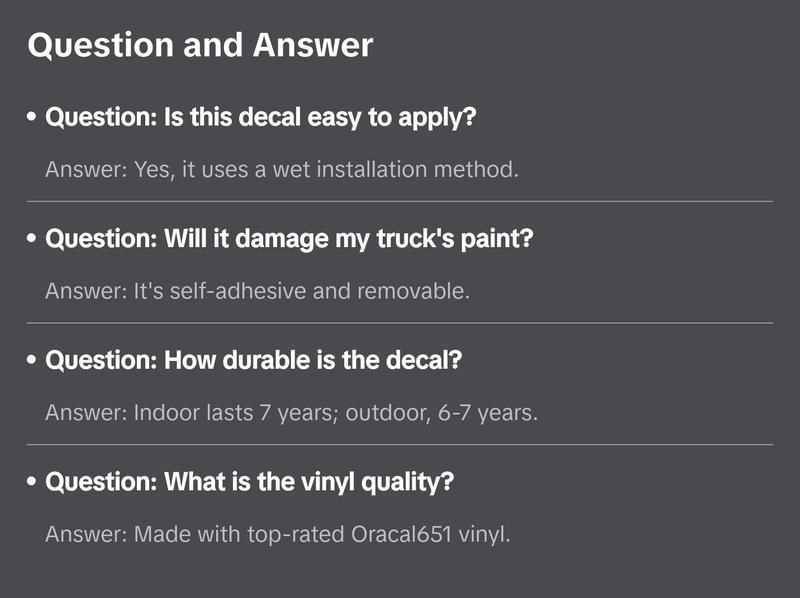Click the bullet before the truck's paint question
Image resolution: width=800 pixels, height=598 pixels.
33,240
